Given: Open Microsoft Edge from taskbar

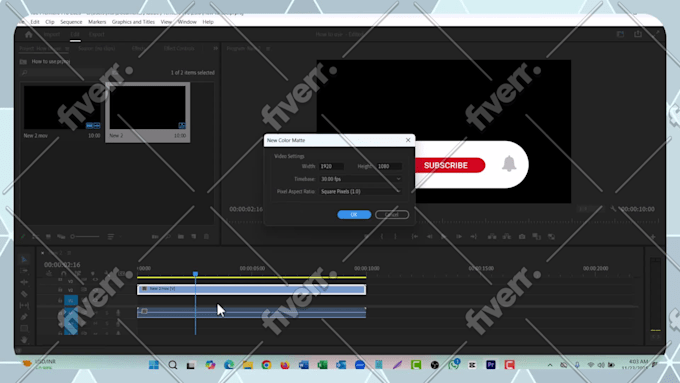Looking at the screenshot, I should (x=229, y=365).
